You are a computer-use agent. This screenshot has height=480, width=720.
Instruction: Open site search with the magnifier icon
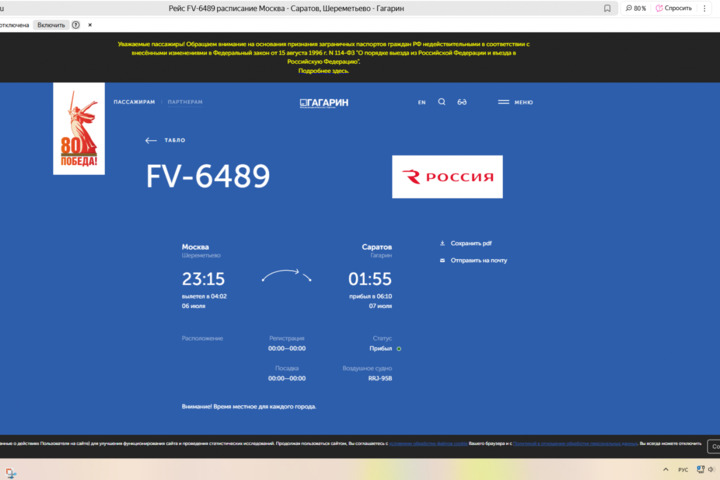441,102
